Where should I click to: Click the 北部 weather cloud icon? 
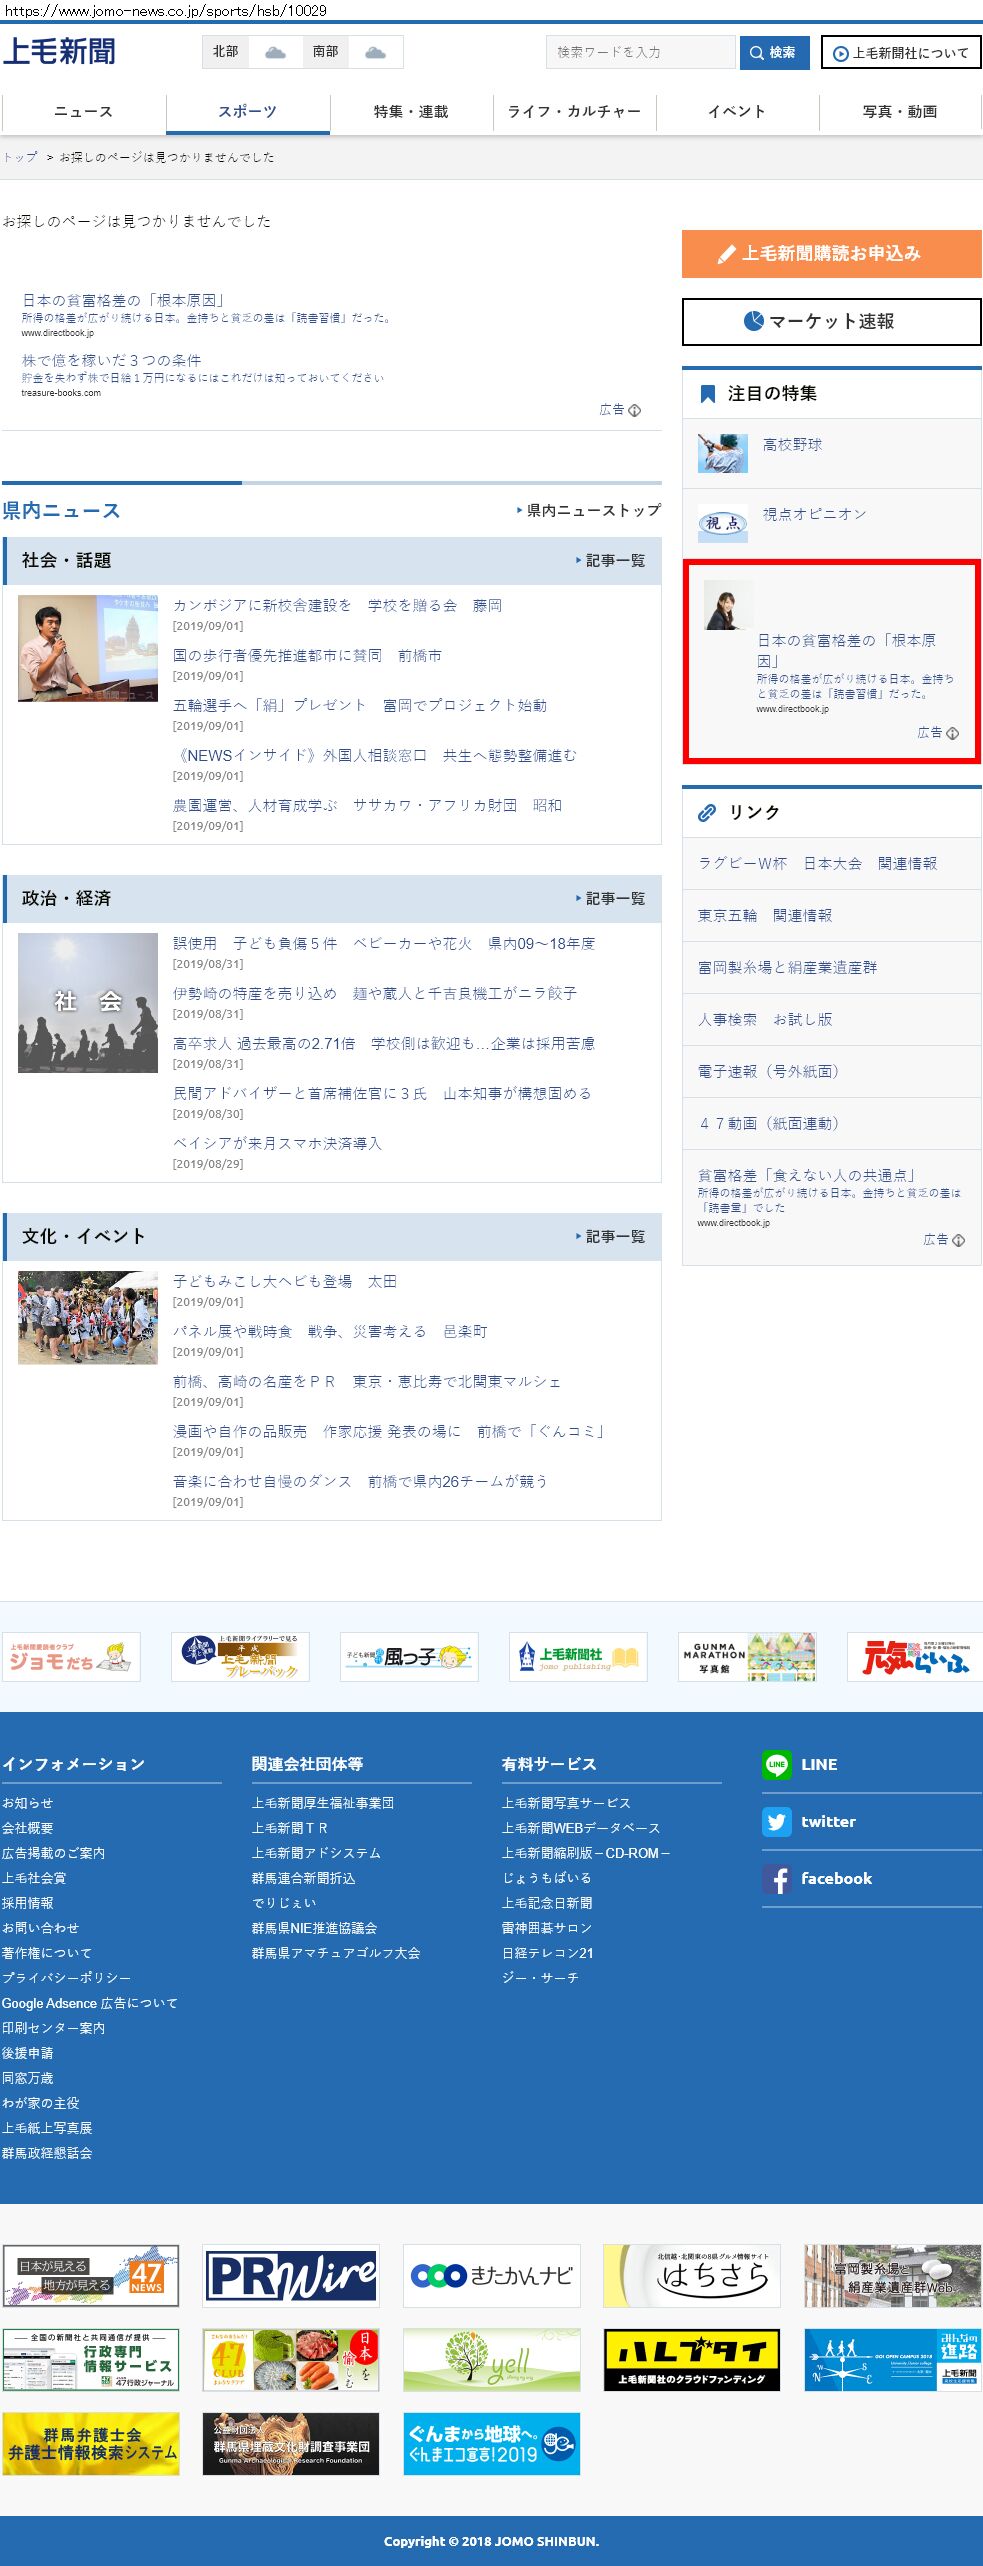(275, 52)
